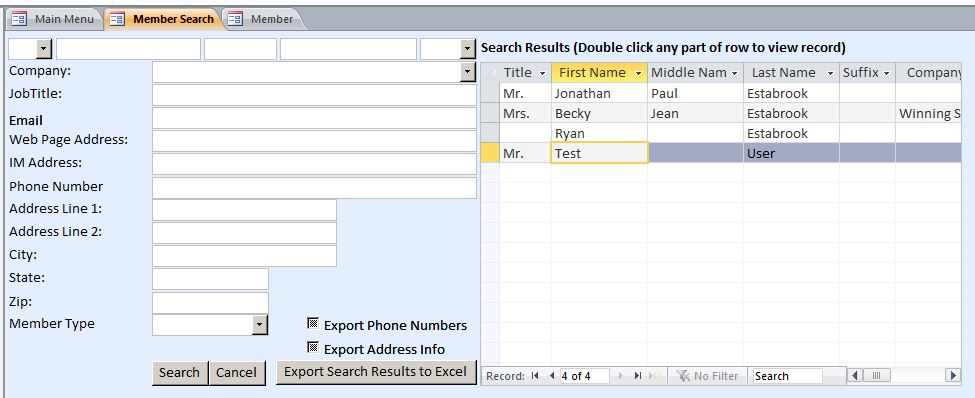This screenshot has height=398, width=975.
Task: Click the State input field
Action: pos(210,279)
